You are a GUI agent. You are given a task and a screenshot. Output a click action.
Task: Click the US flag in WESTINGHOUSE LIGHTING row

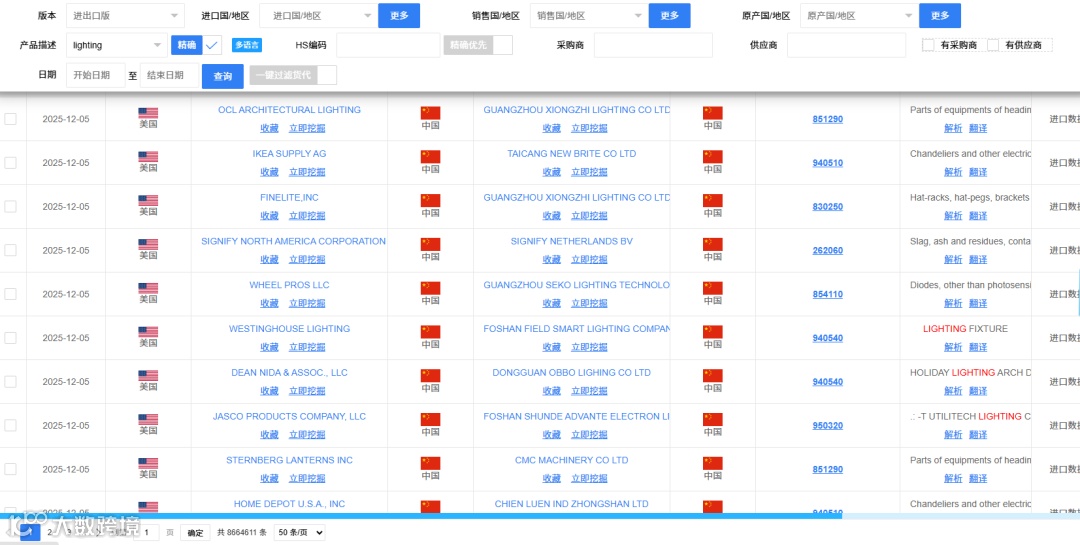(x=148, y=332)
